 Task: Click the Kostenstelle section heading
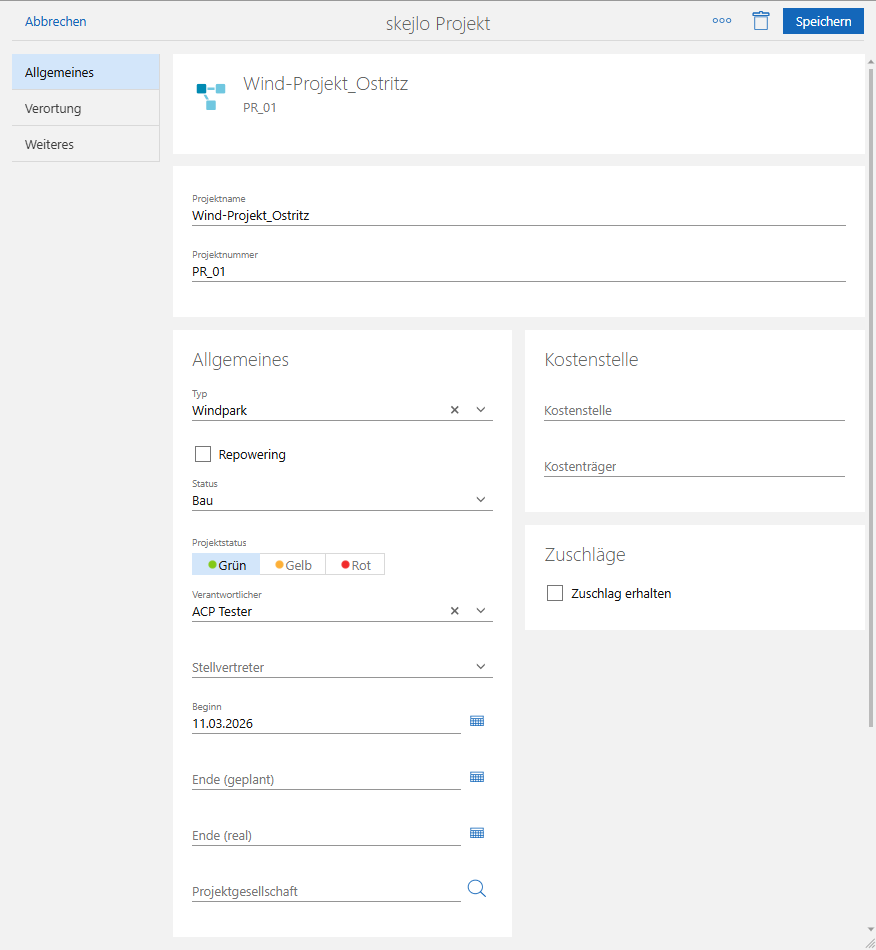(x=591, y=359)
